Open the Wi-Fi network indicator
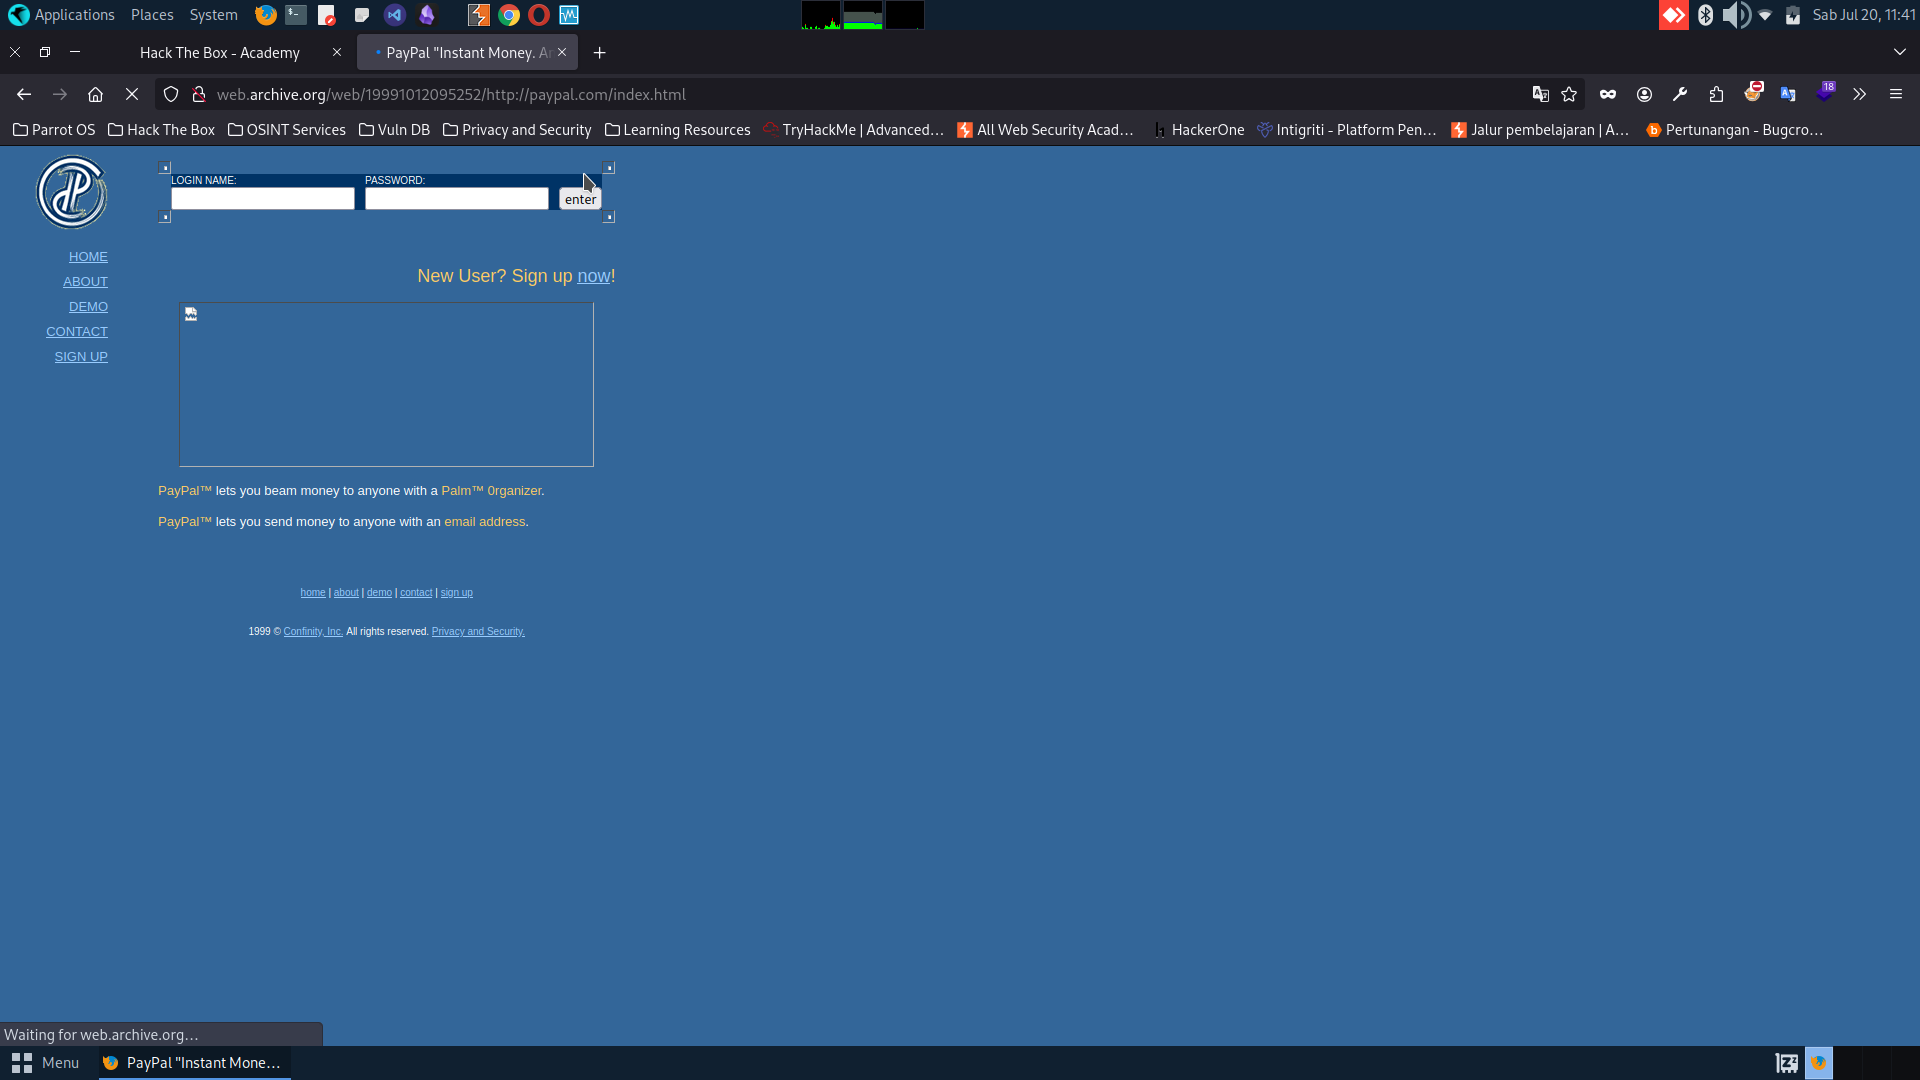The width and height of the screenshot is (1920, 1080). pyautogui.click(x=1765, y=15)
